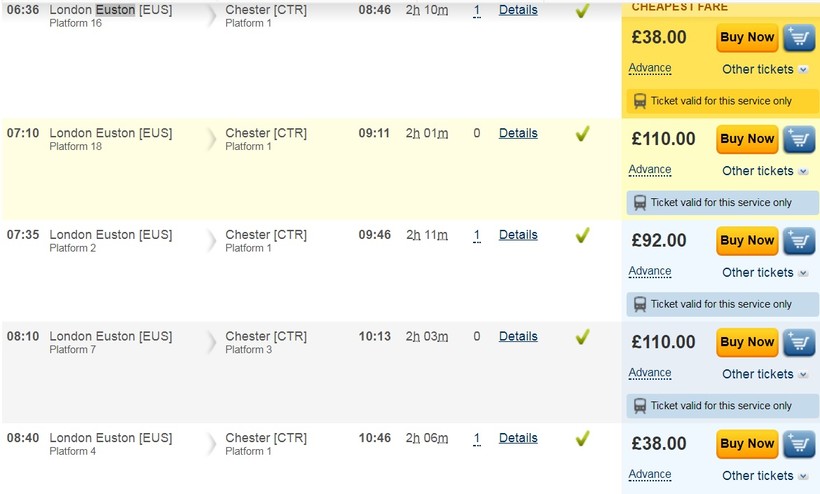Viewport: 820px width, 494px height.
Task: Click the 2h 03m journey duration
Action: pos(427,336)
